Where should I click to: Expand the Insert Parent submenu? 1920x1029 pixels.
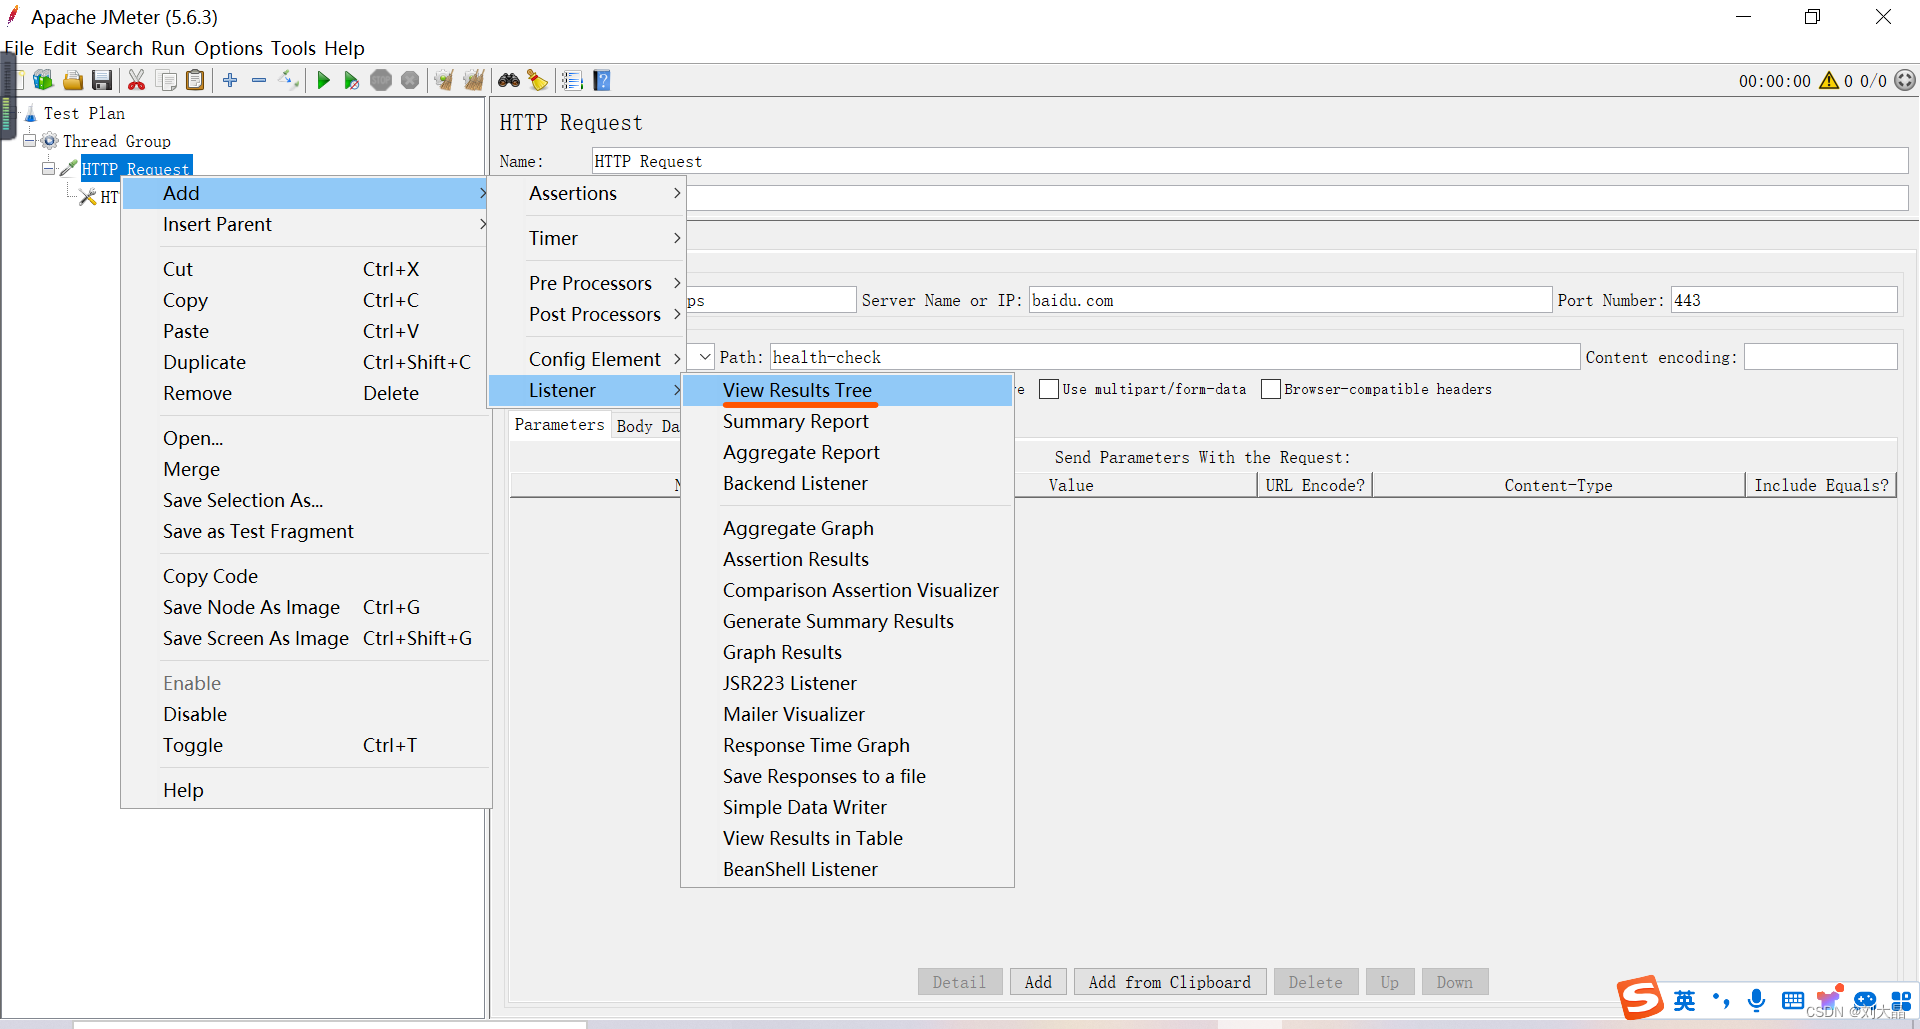point(305,224)
